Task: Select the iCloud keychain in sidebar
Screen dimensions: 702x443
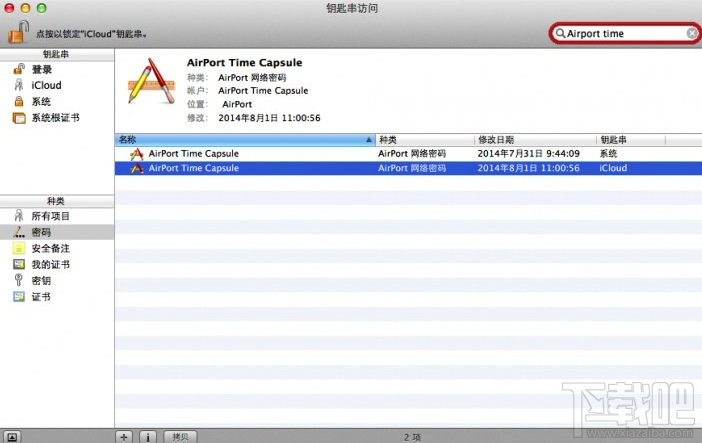Action: coord(46,85)
